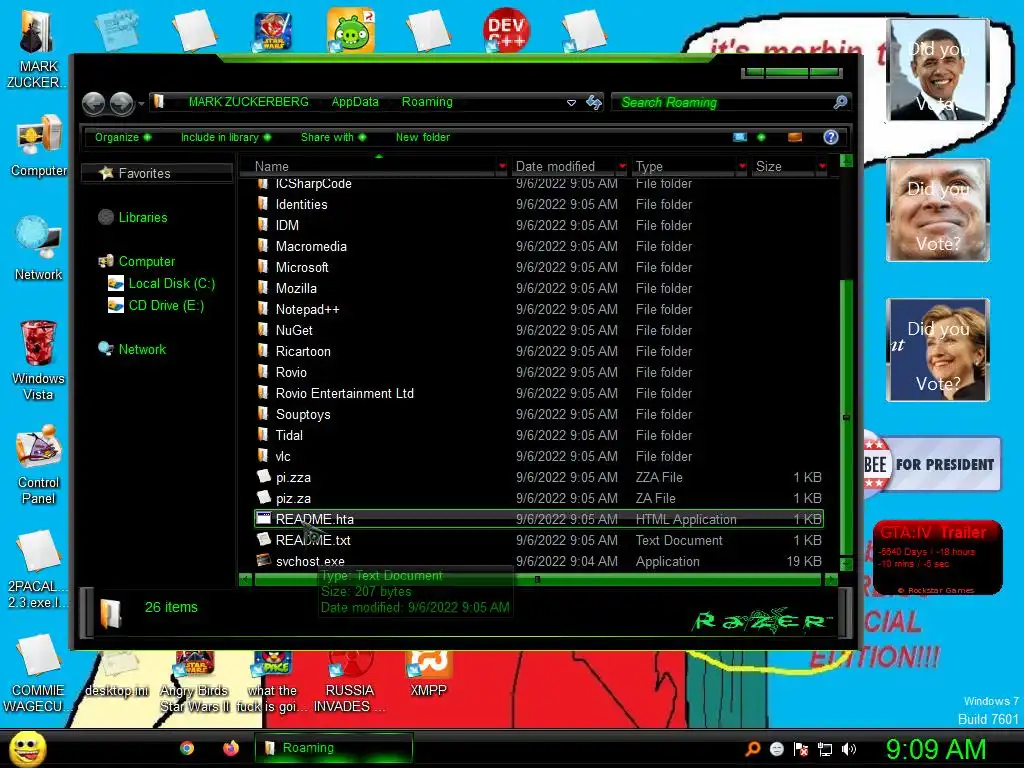
Task: Click MARK ZUCKERBERG in address breadcrumb
Action: [248, 102]
